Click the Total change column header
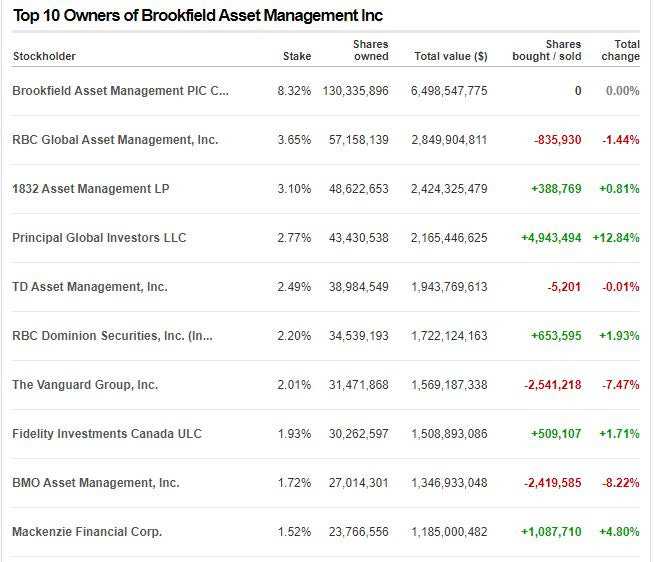This screenshot has width=654, height=562. click(x=621, y=50)
